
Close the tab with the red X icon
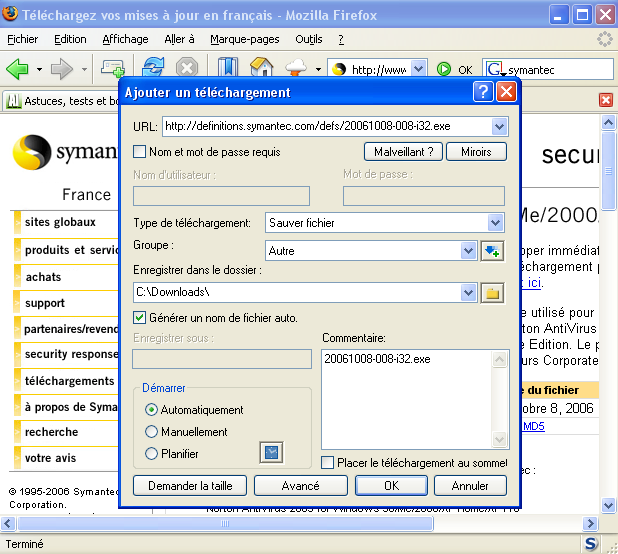click(606, 100)
